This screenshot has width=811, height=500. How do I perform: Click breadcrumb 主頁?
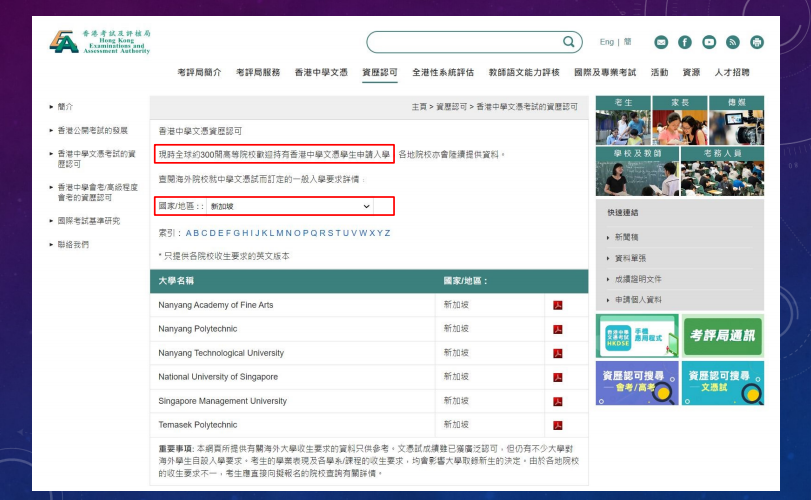click(419, 107)
